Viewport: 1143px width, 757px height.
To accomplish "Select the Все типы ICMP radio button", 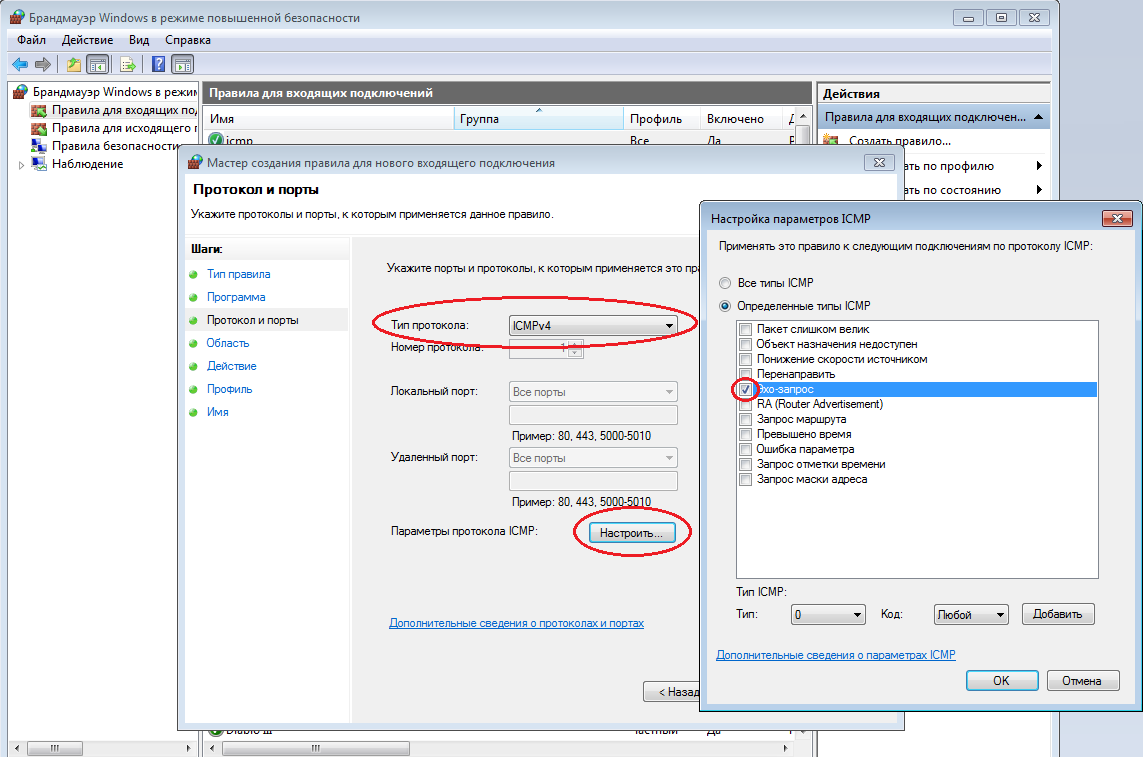I will point(725,283).
